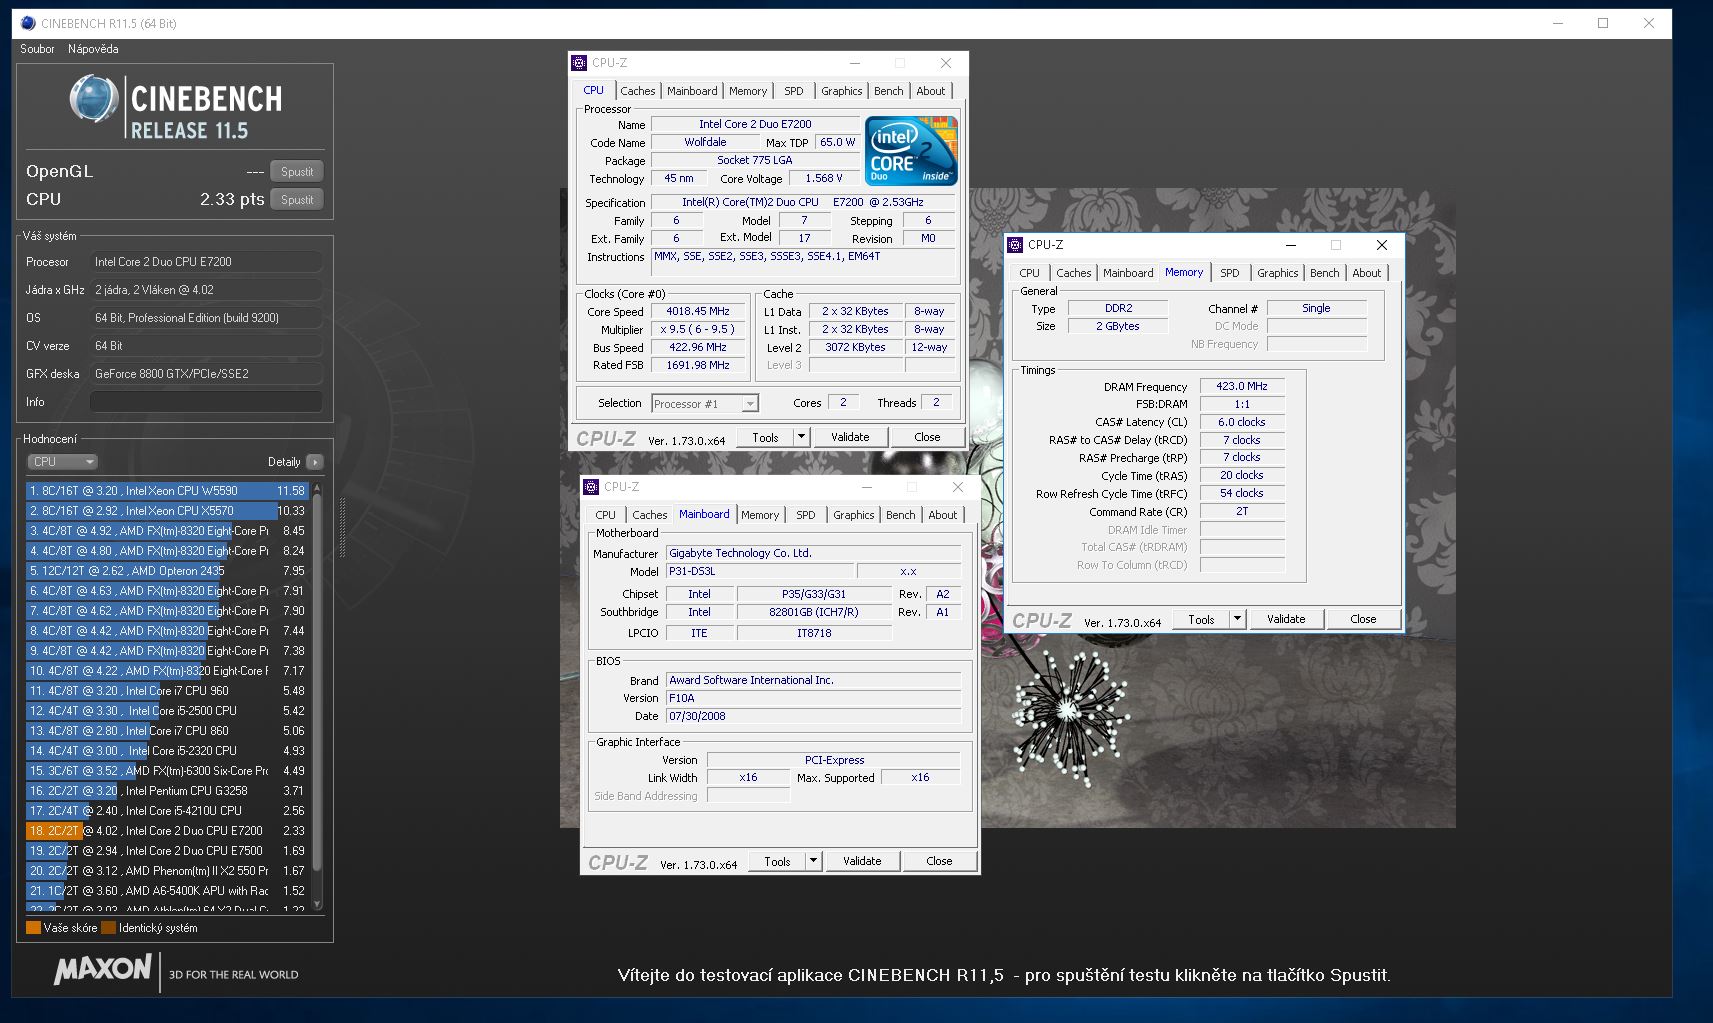Click Validate in CPU-Z Memory window

(1286, 619)
